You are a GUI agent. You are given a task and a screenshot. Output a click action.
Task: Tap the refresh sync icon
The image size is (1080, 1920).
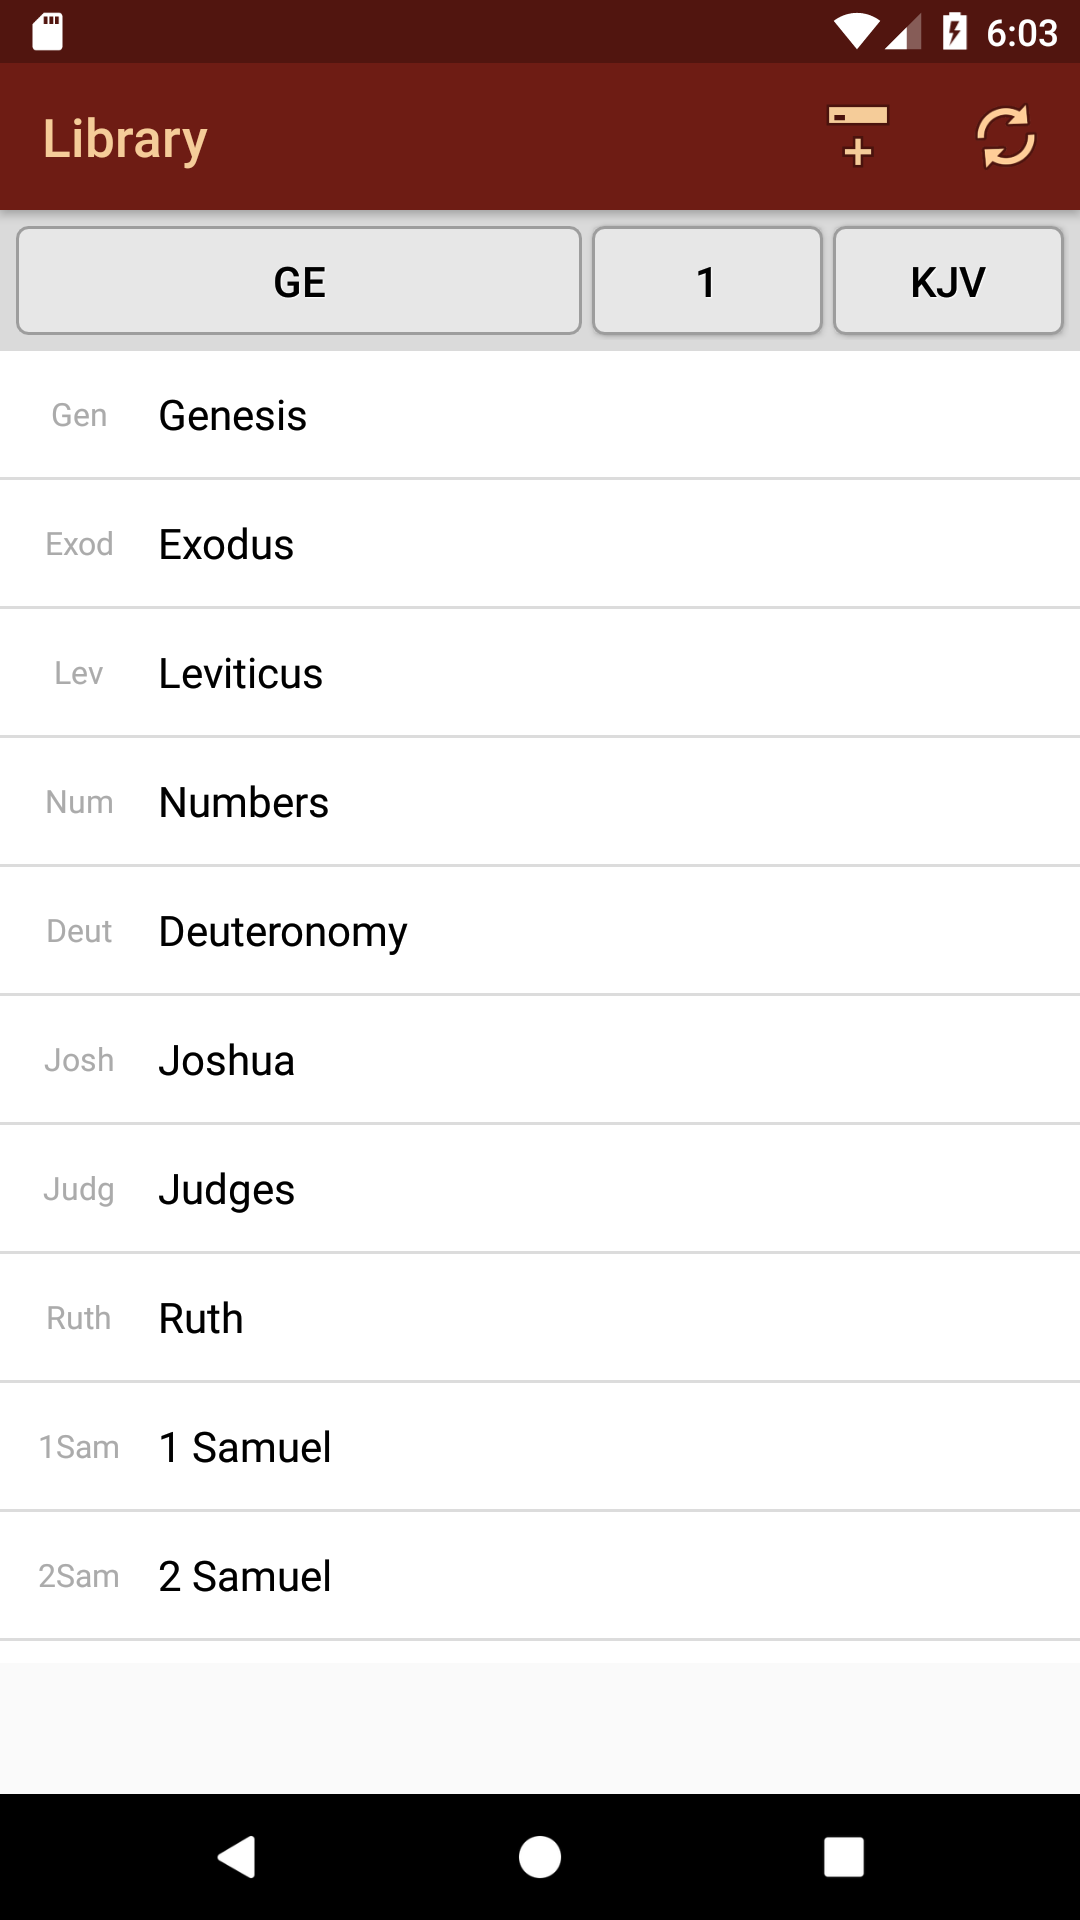tap(1005, 136)
